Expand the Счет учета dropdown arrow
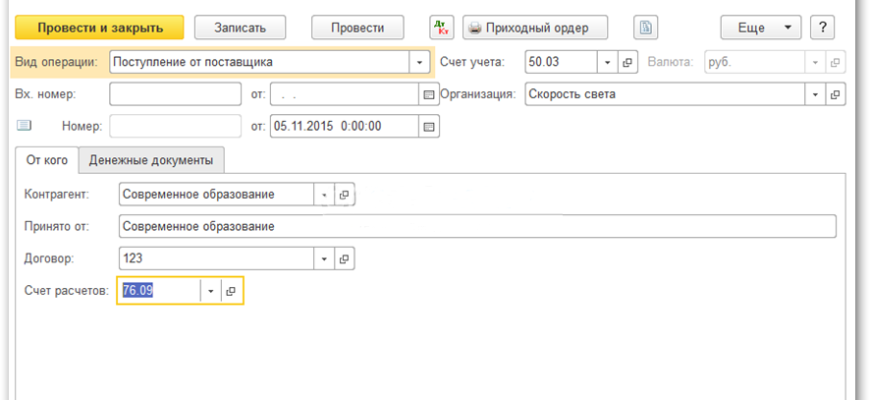The width and height of the screenshot is (870, 400). tap(608, 62)
